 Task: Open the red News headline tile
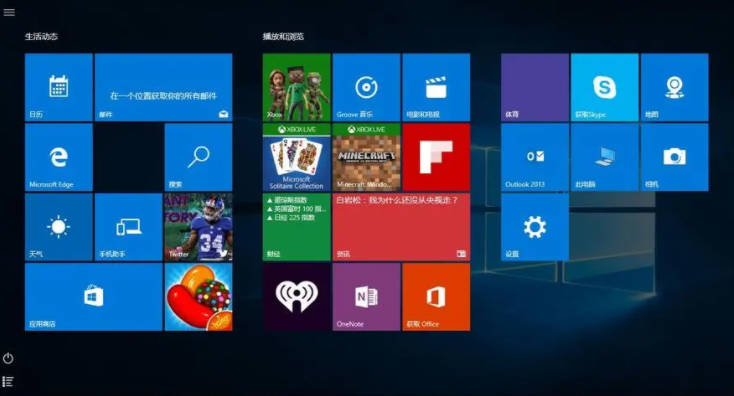coord(401,227)
